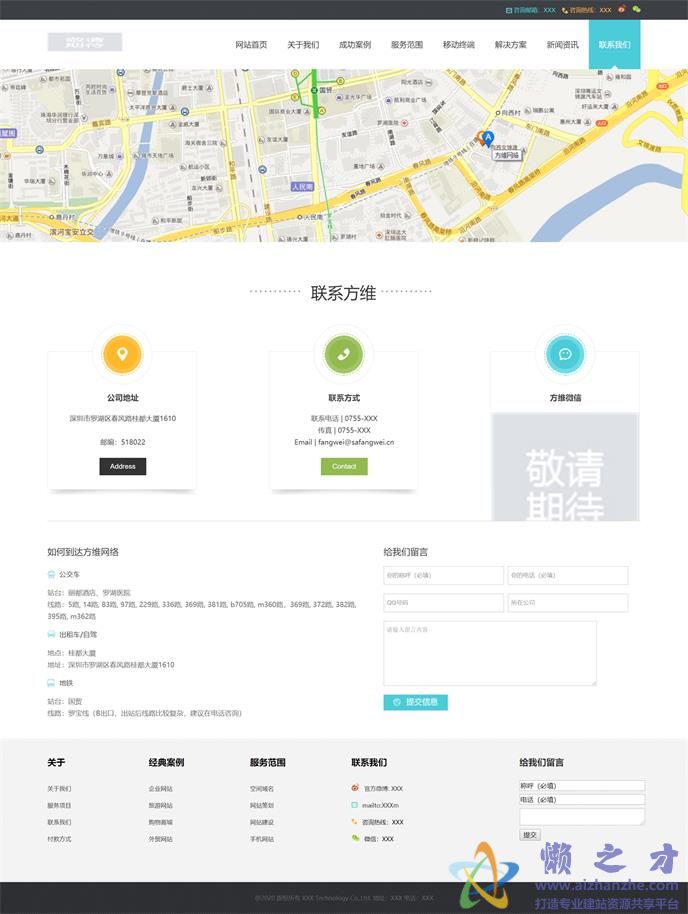Click the consultation email link in top bar
The image size is (688, 914).
[530, 10]
